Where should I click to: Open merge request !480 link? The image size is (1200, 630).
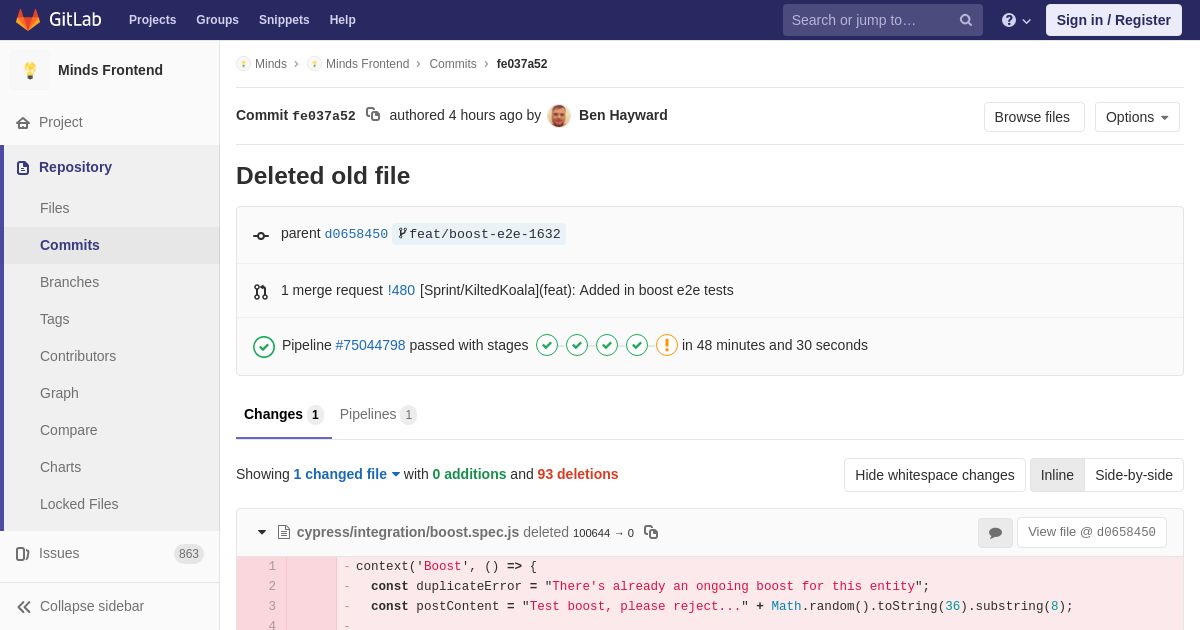[401, 290]
